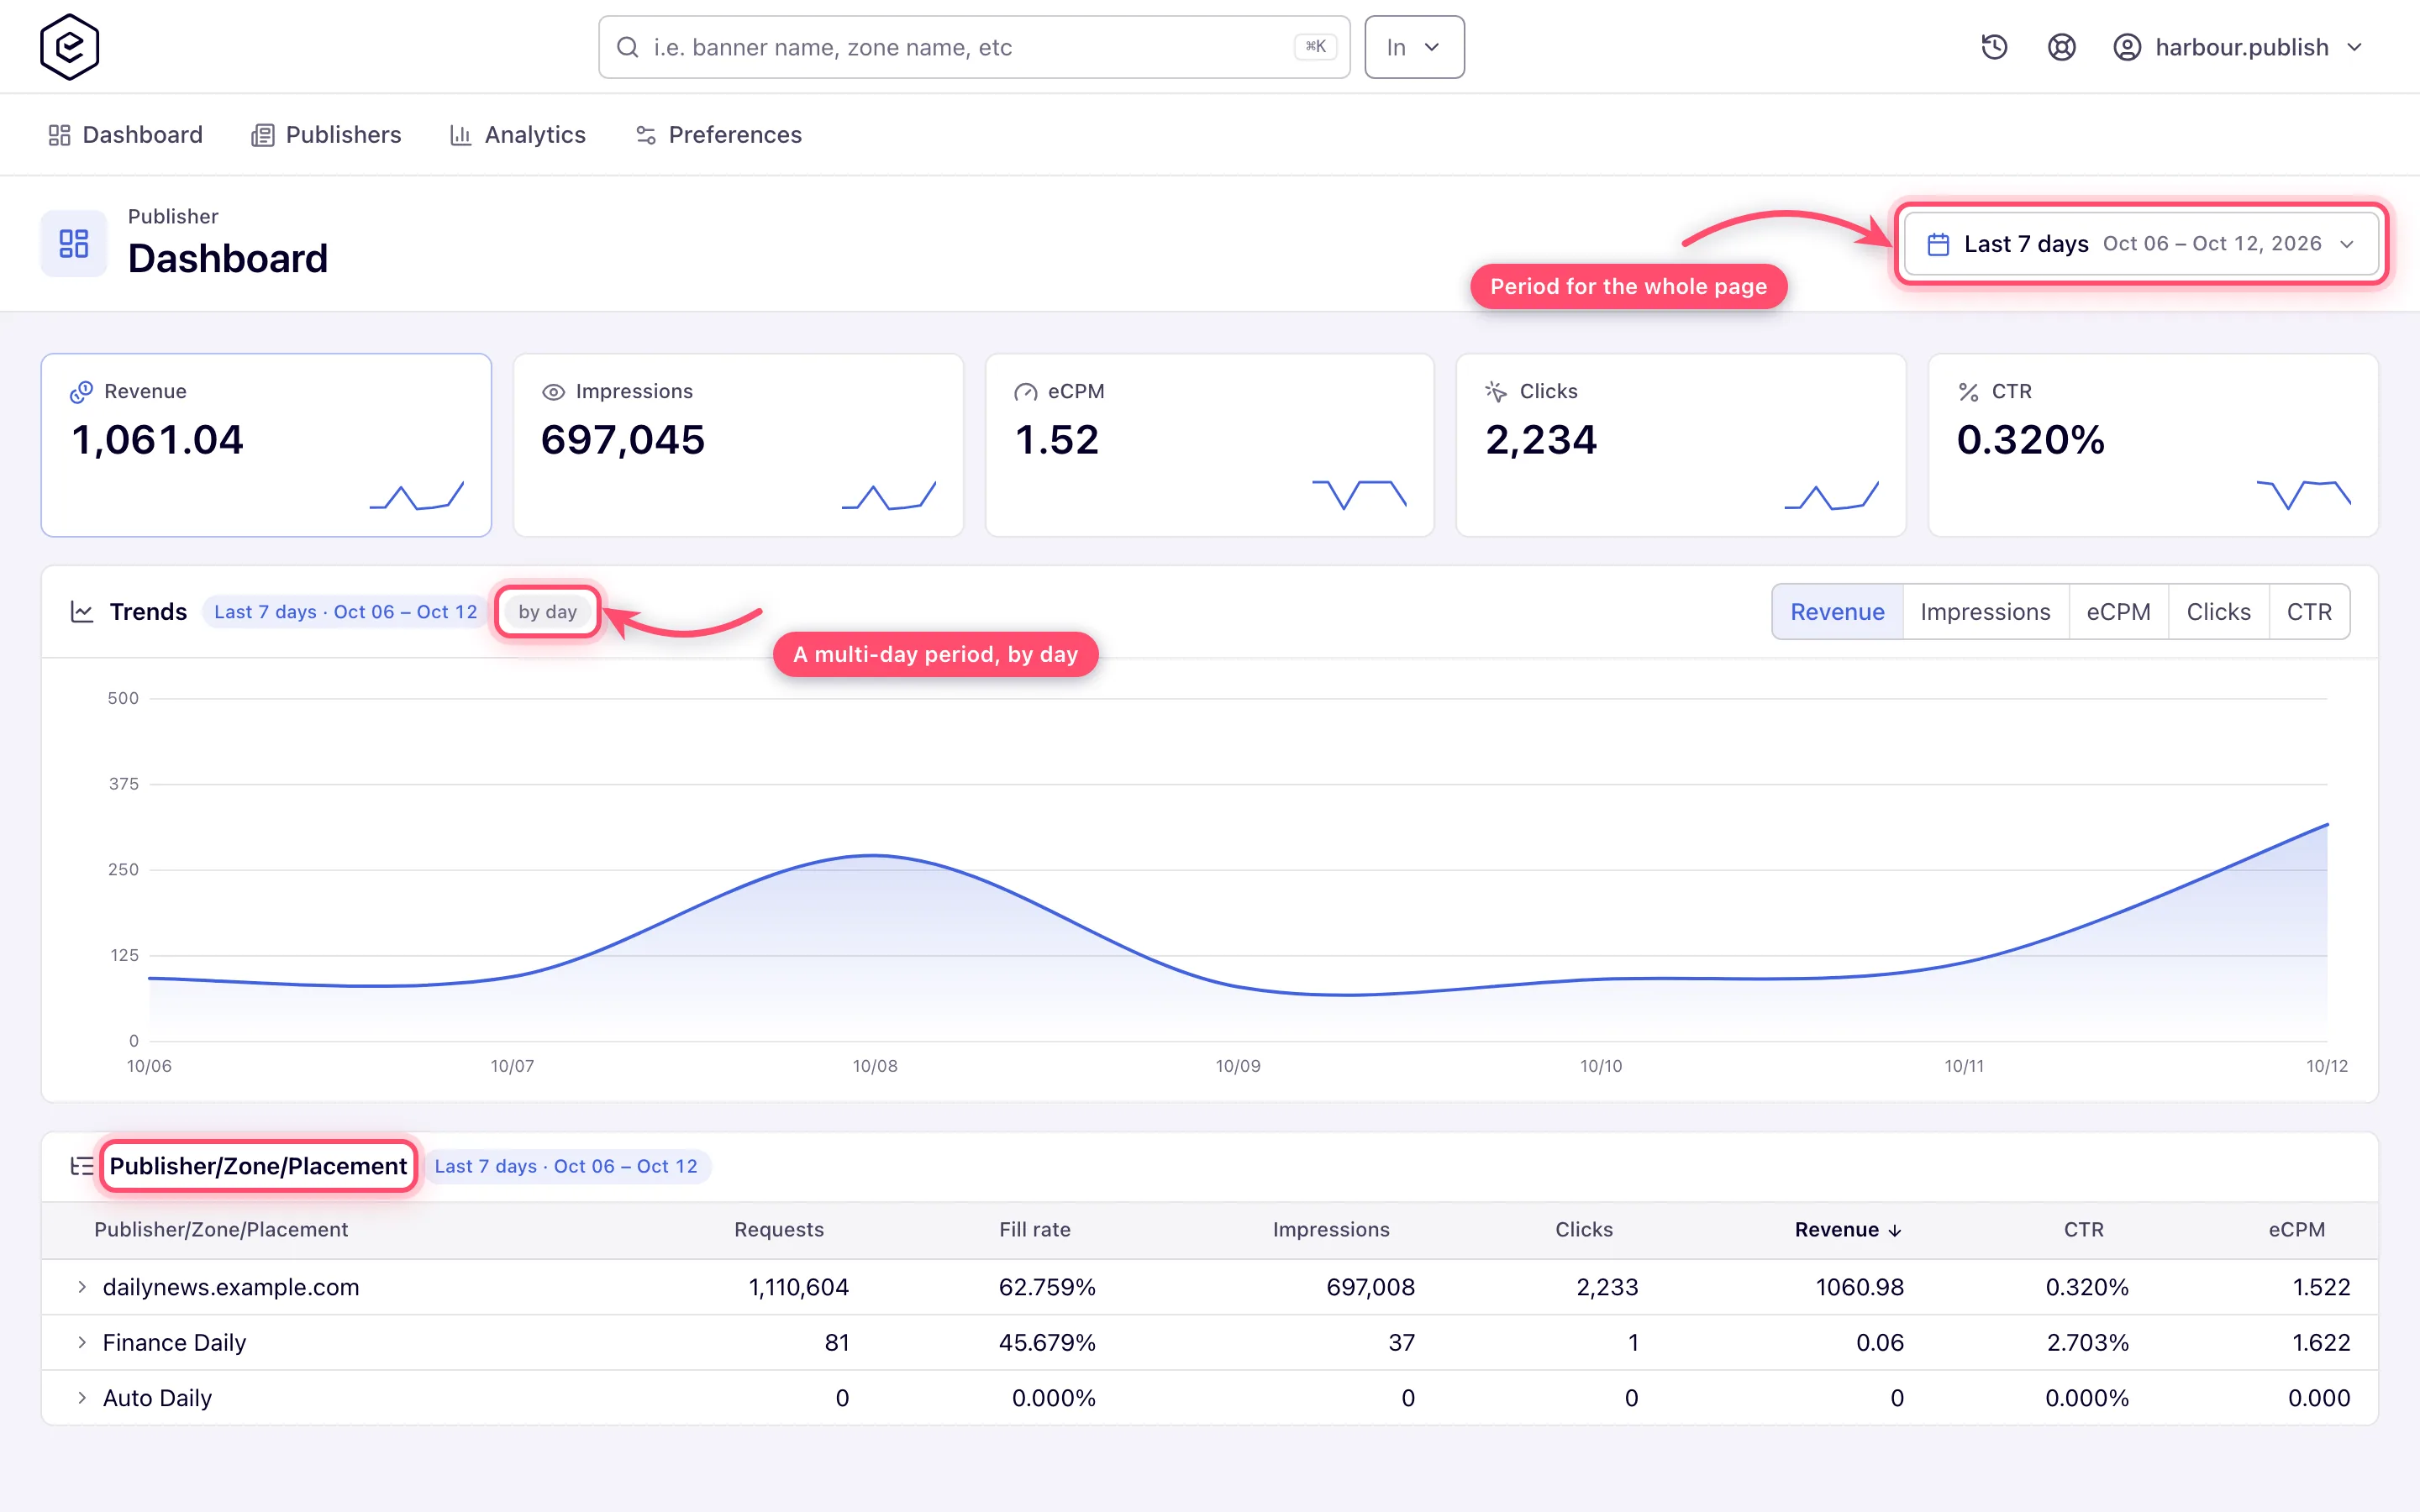Click the user avatar icon
Screen dimensions: 2420x1512
tap(2127, 47)
